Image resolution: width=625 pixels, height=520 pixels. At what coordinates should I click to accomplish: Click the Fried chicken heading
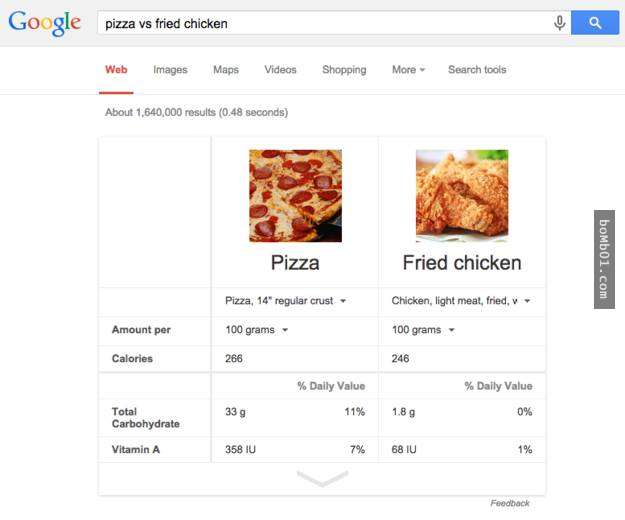pyautogui.click(x=462, y=263)
